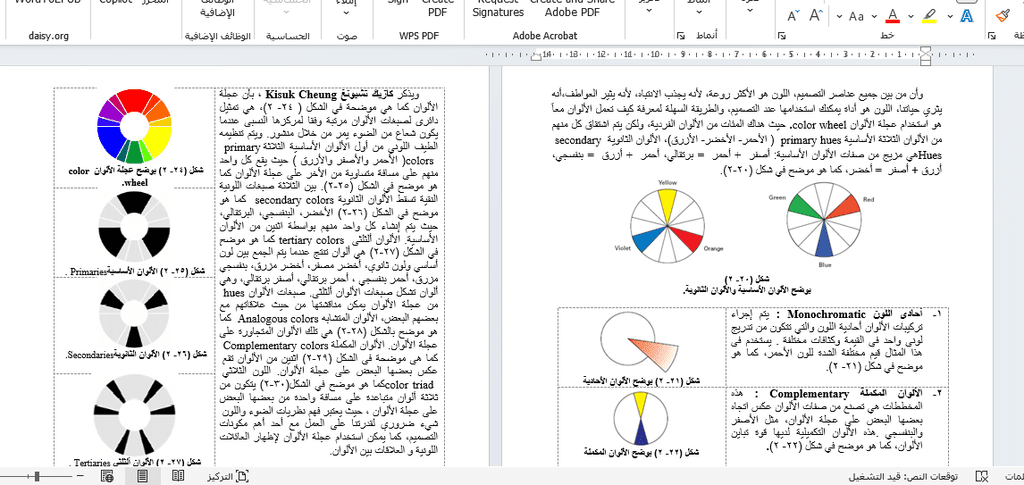
Task: Open the Clipboard group dialog launcher
Action: 991,36
